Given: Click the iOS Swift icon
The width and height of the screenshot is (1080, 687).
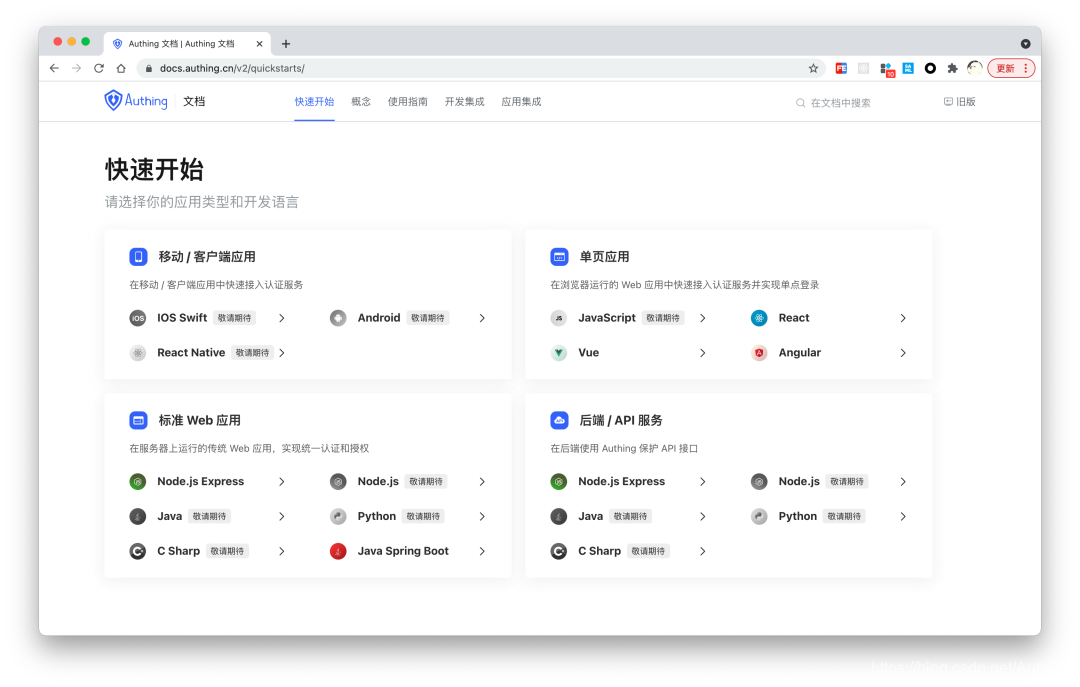Looking at the screenshot, I should (x=137, y=317).
